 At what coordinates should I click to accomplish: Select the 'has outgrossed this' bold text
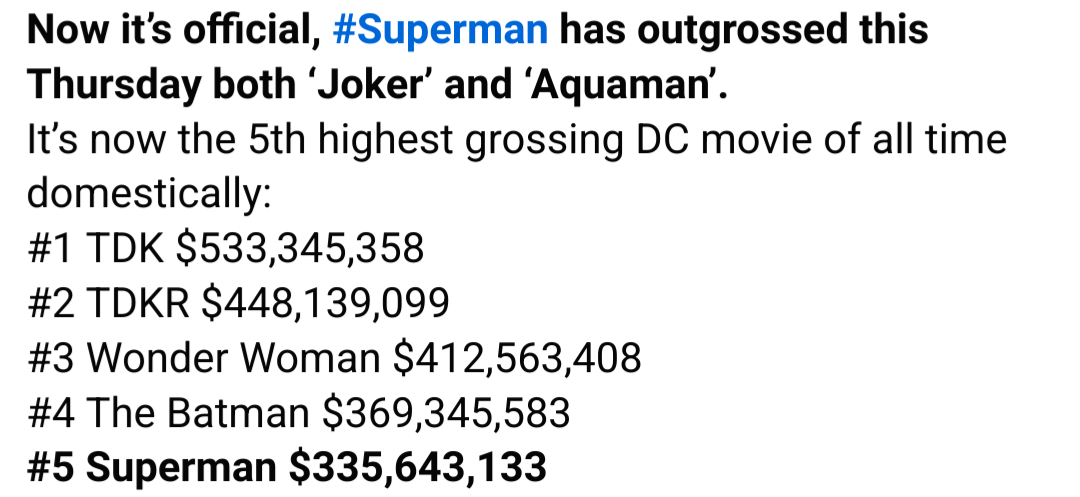point(743,31)
